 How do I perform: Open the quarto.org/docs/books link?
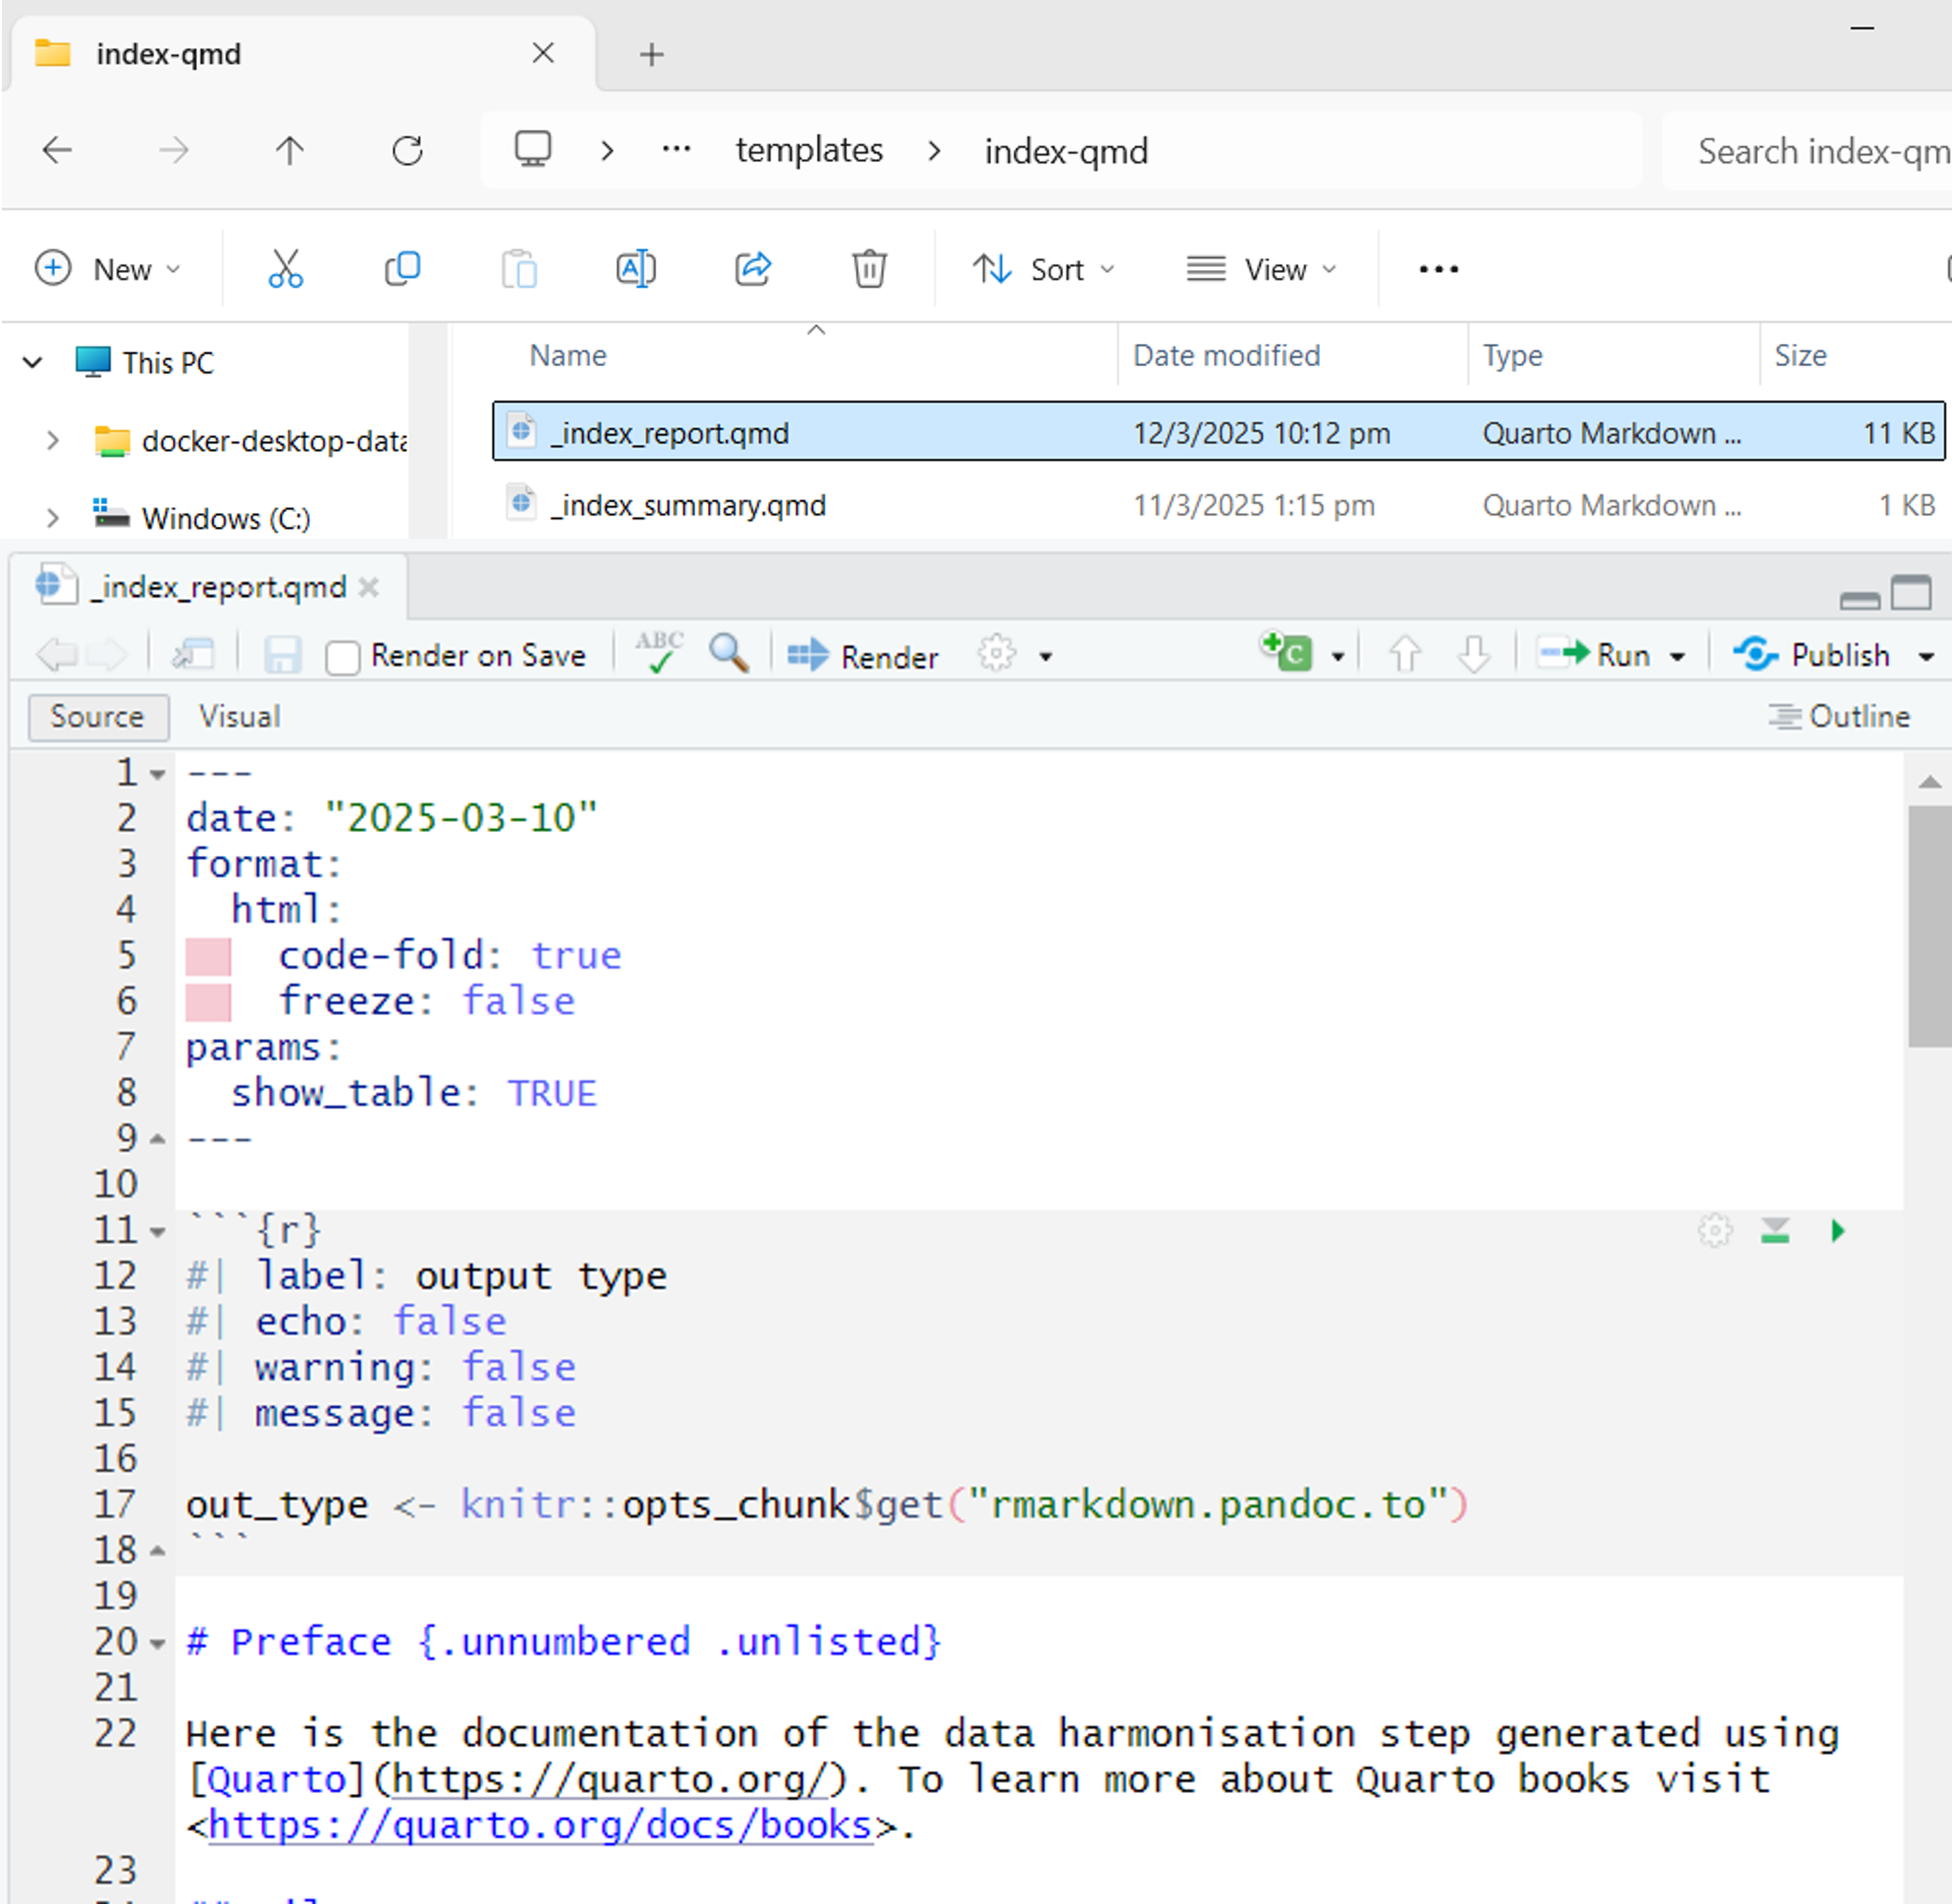click(x=538, y=1824)
